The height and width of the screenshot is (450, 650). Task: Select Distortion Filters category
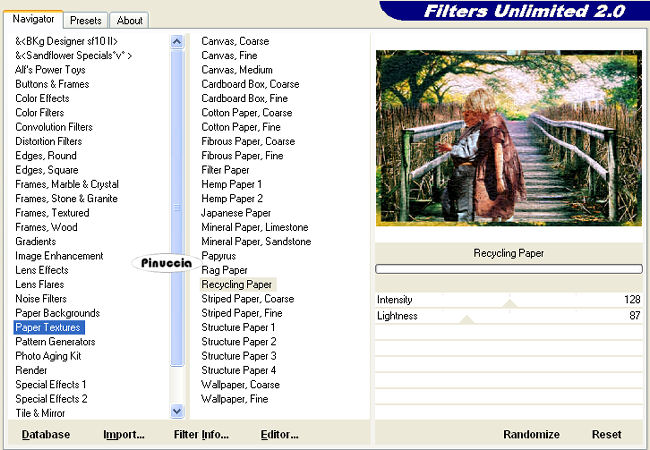tap(49, 141)
